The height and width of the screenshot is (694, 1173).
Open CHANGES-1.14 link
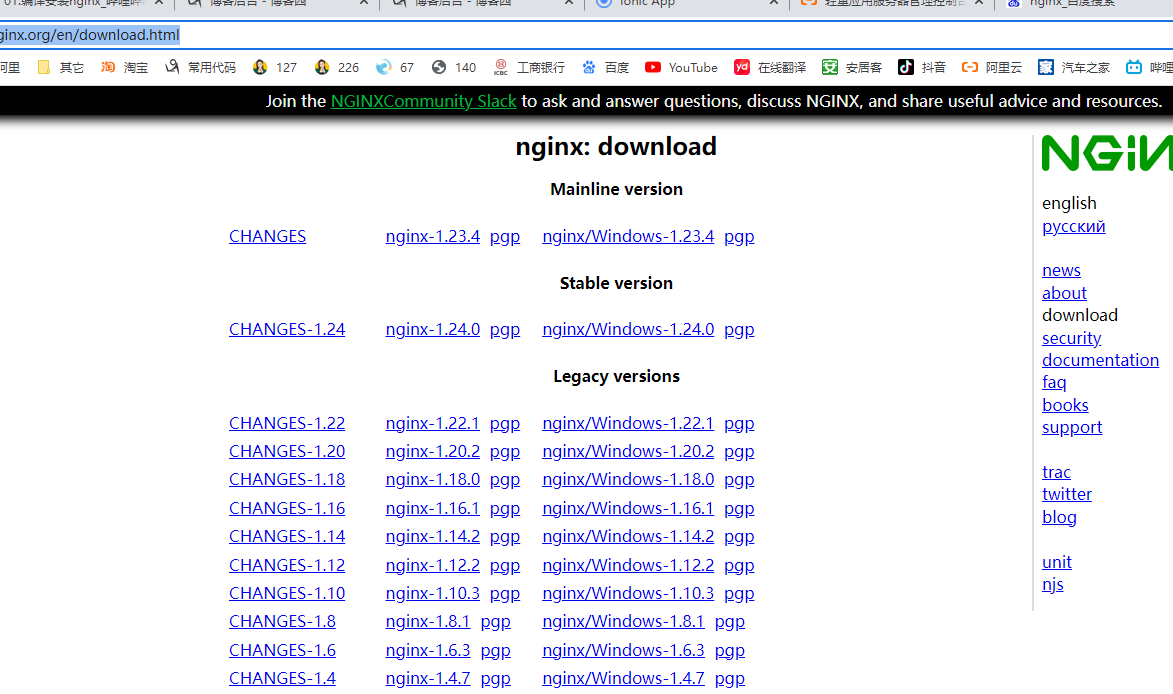[287, 537]
